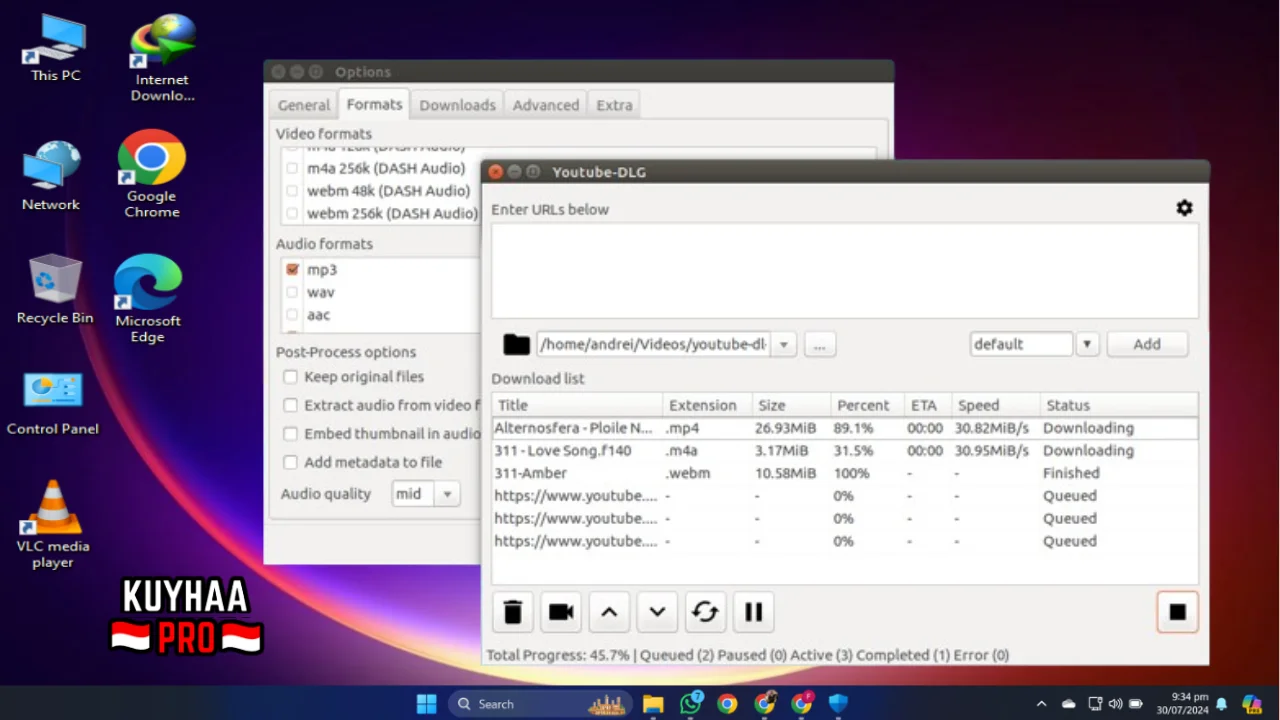Image resolution: width=1280 pixels, height=720 pixels.
Task: Open Recycle Bin desktop icon
Action: (55, 290)
